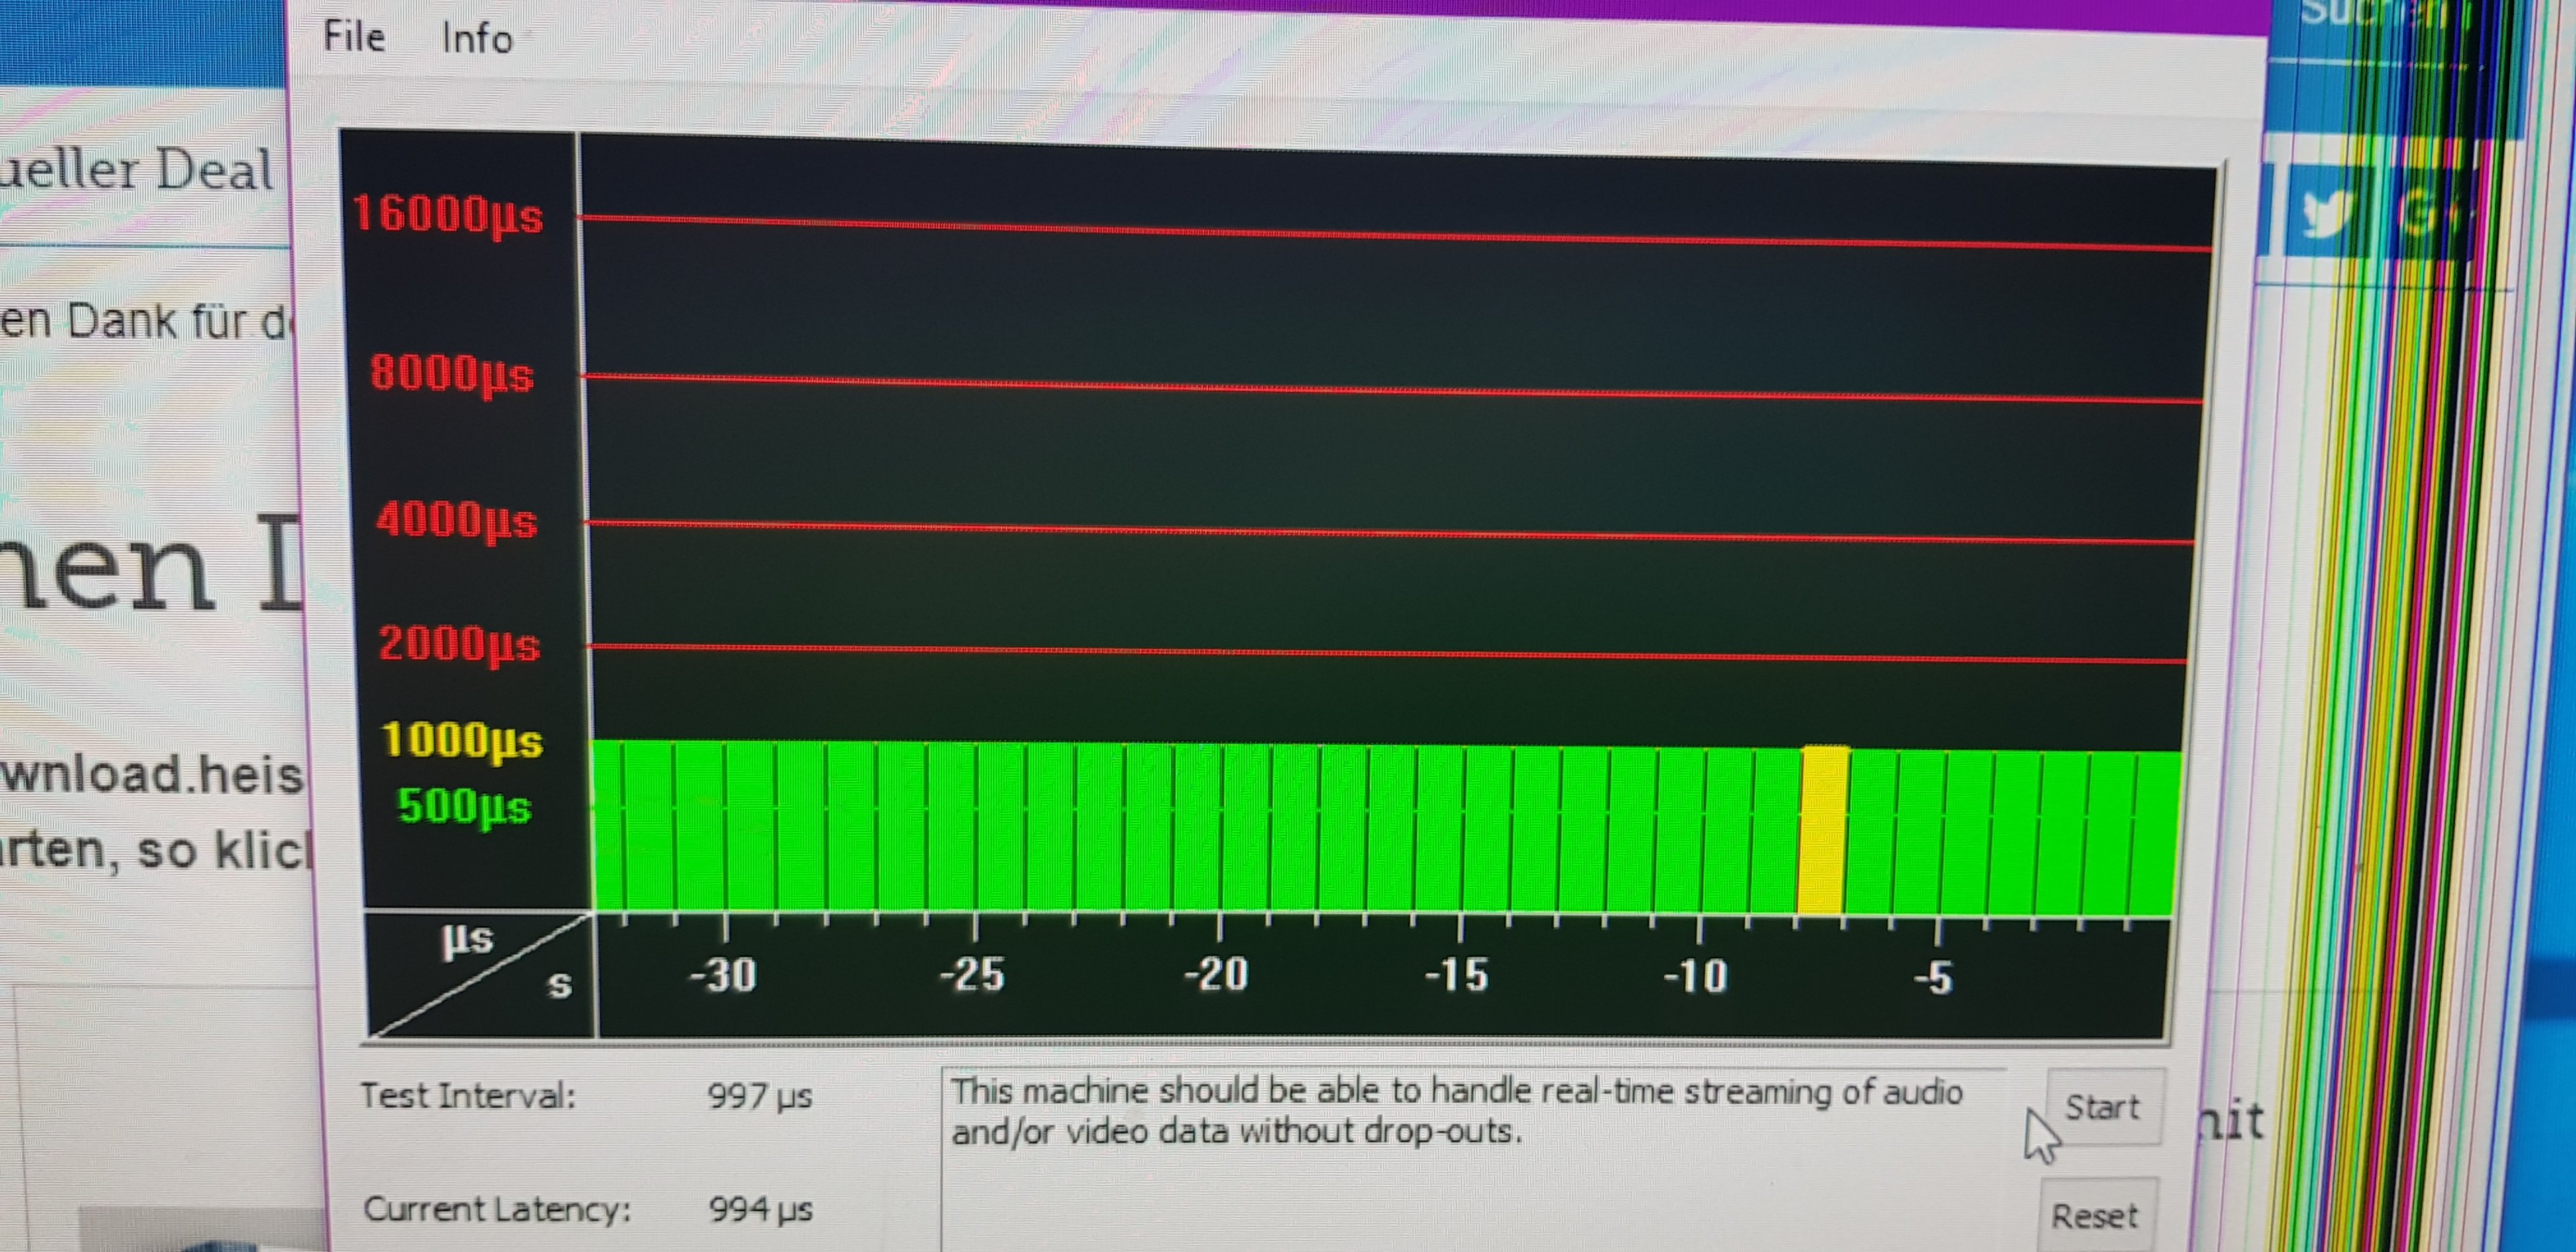Click the download.heis link in background page

point(150,775)
